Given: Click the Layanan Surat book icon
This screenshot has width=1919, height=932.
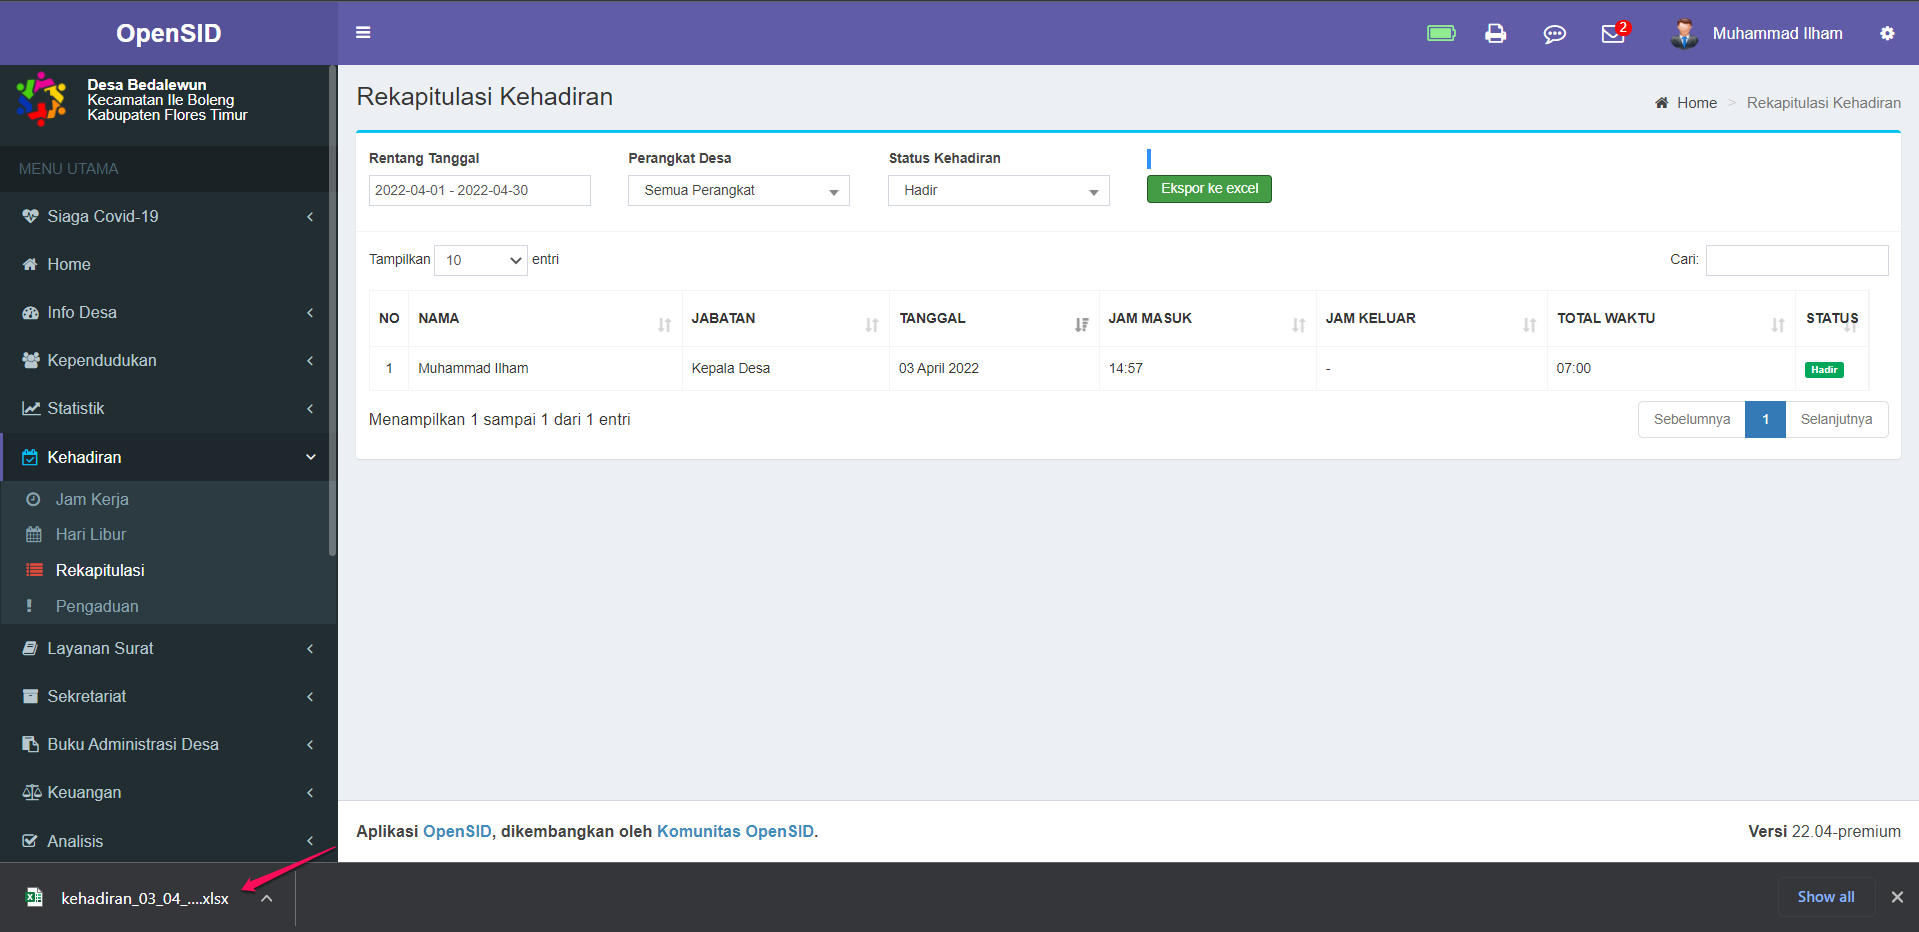Looking at the screenshot, I should [x=30, y=648].
